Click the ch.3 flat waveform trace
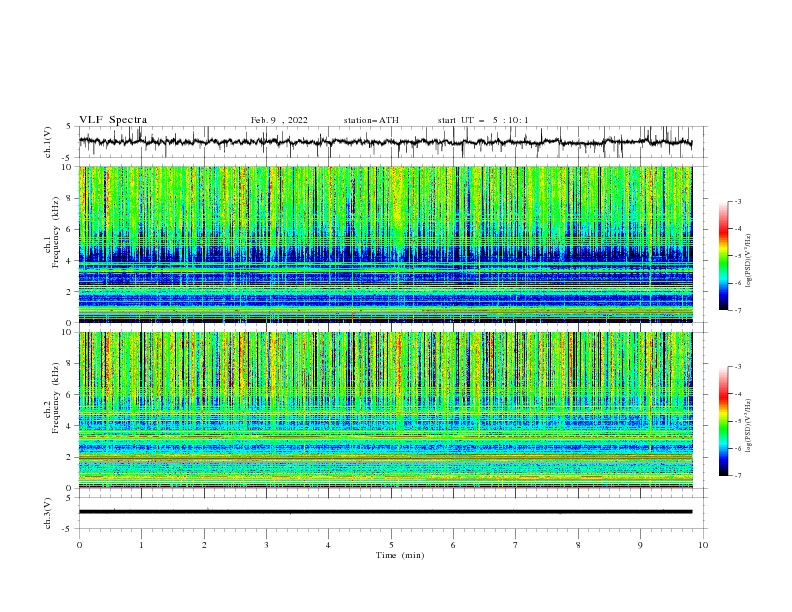 (x=385, y=512)
